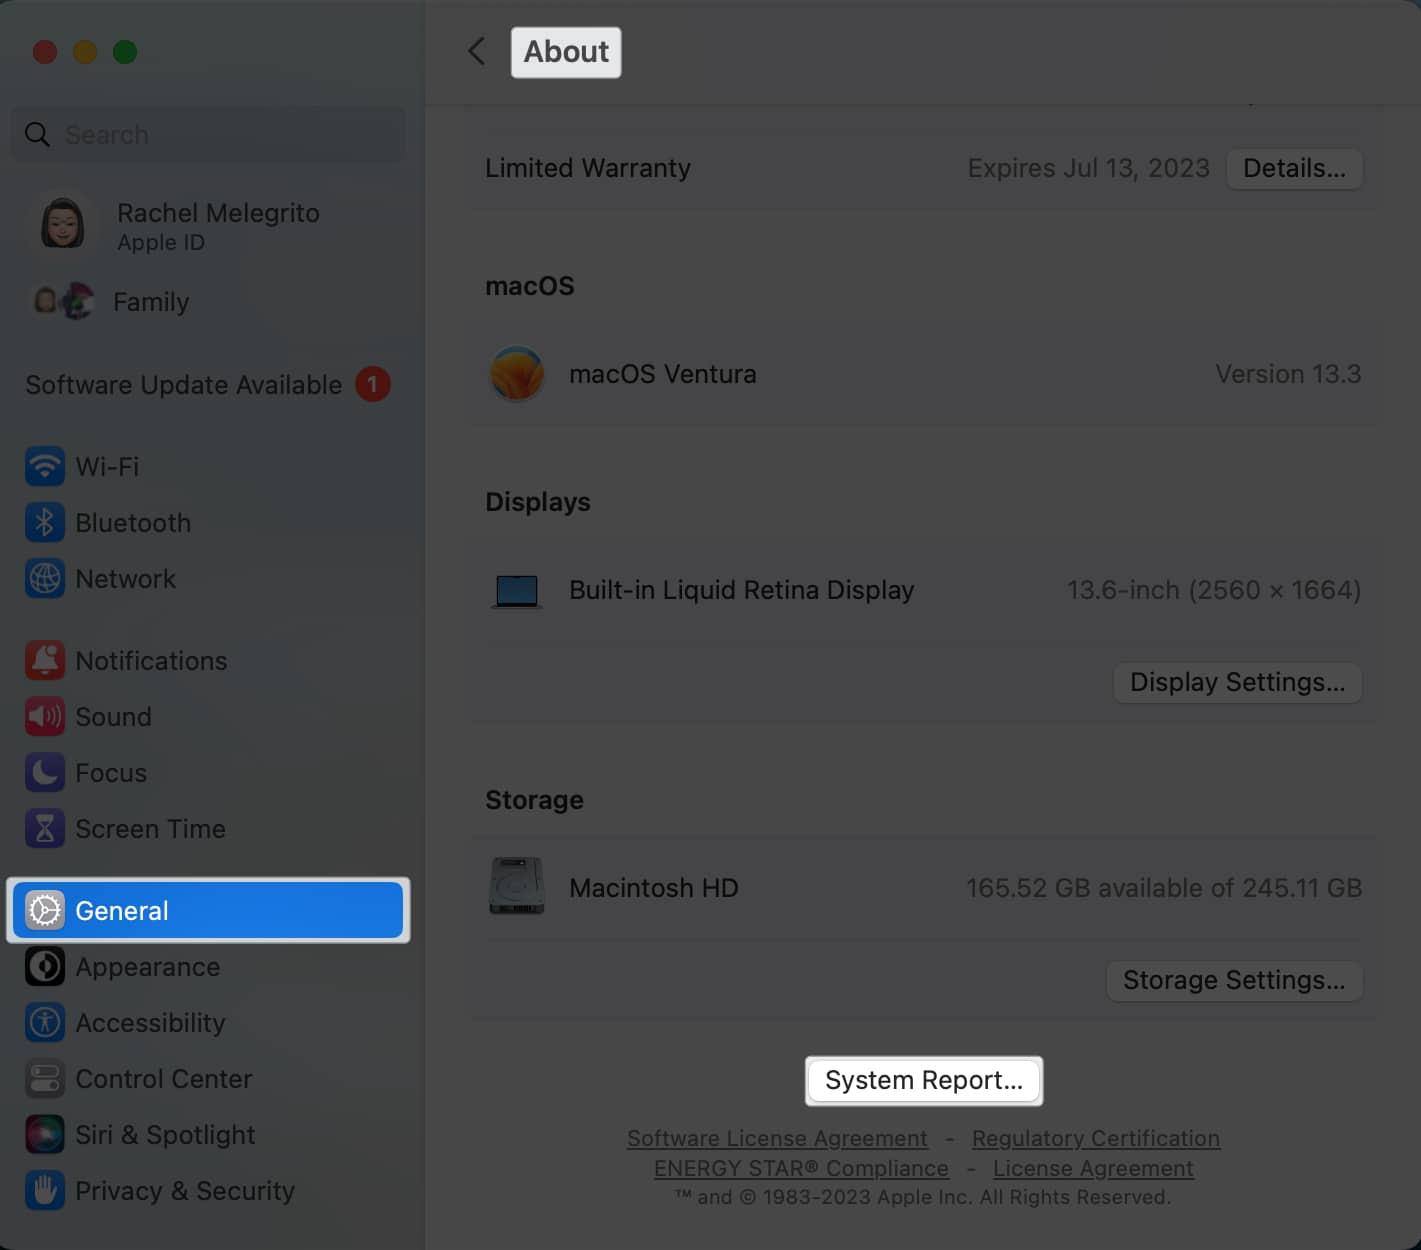Screen dimensions: 1421x1250
Task: Click the Privacy & Security hand icon
Action: [45, 1190]
